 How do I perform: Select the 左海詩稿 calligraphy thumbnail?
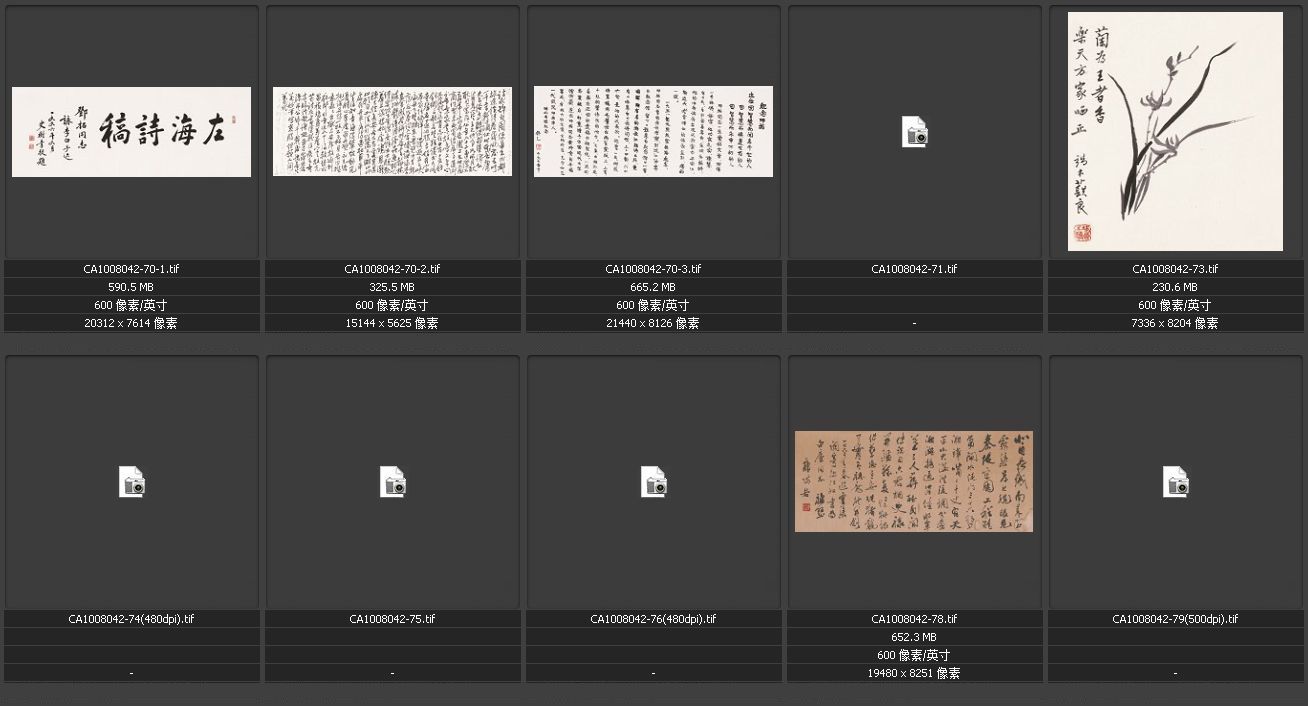tap(131, 132)
